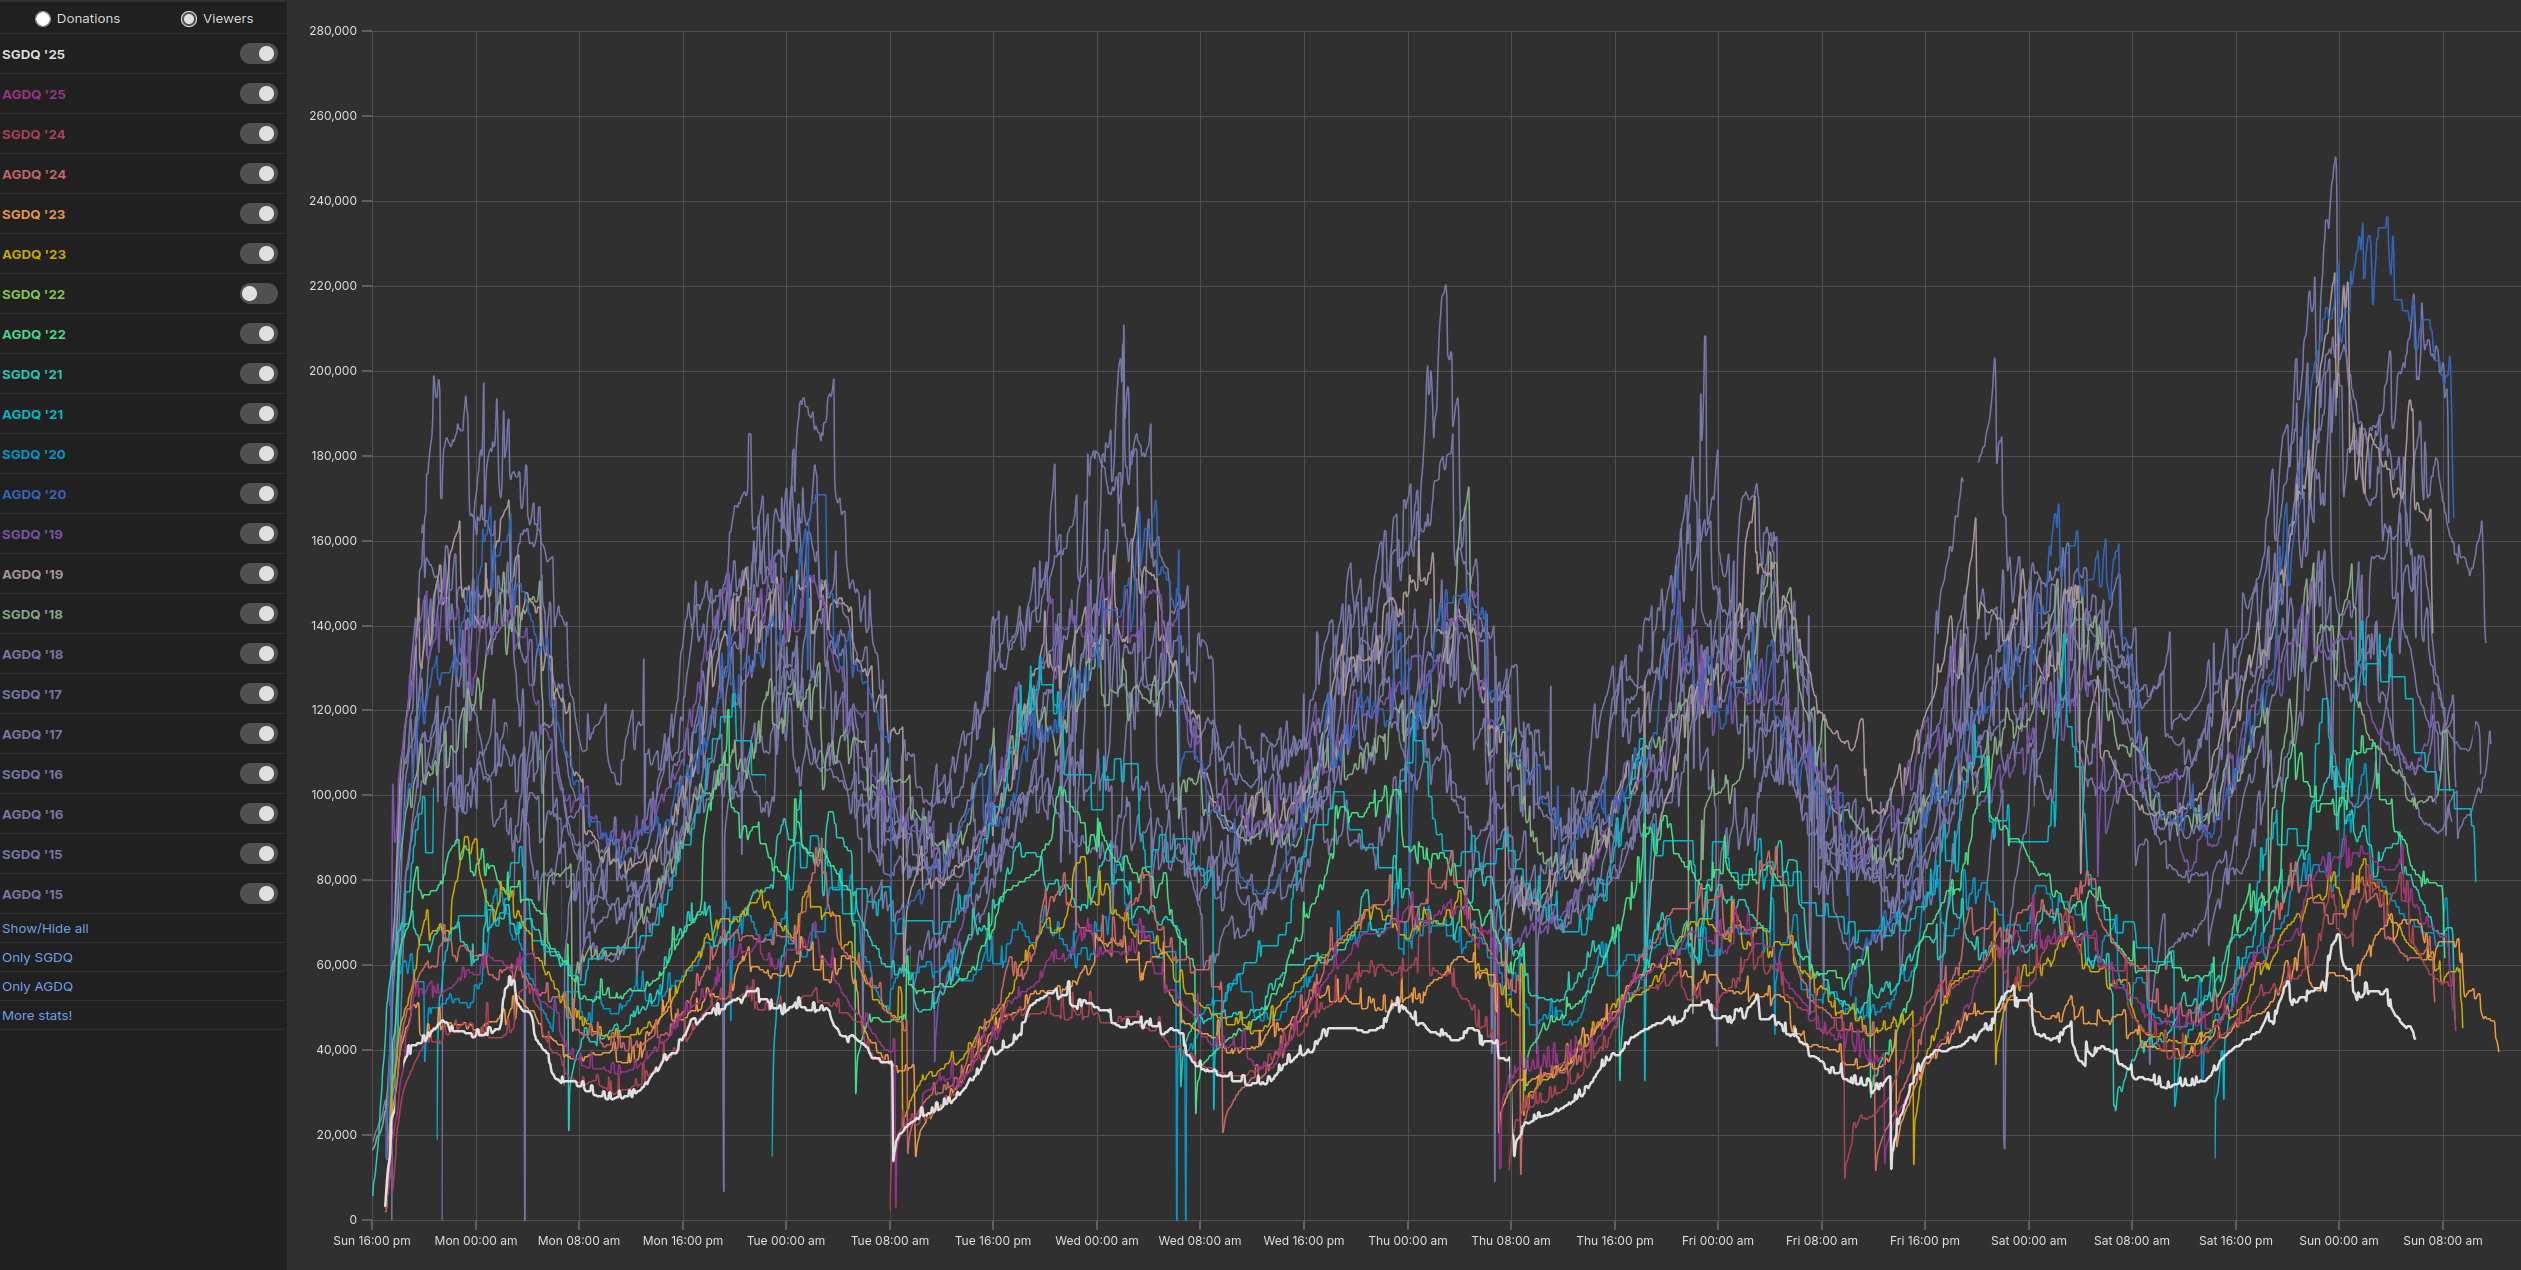Viewport: 2521px width, 1270px height.
Task: Click the 100,000 y-axis label
Action: coord(332,795)
